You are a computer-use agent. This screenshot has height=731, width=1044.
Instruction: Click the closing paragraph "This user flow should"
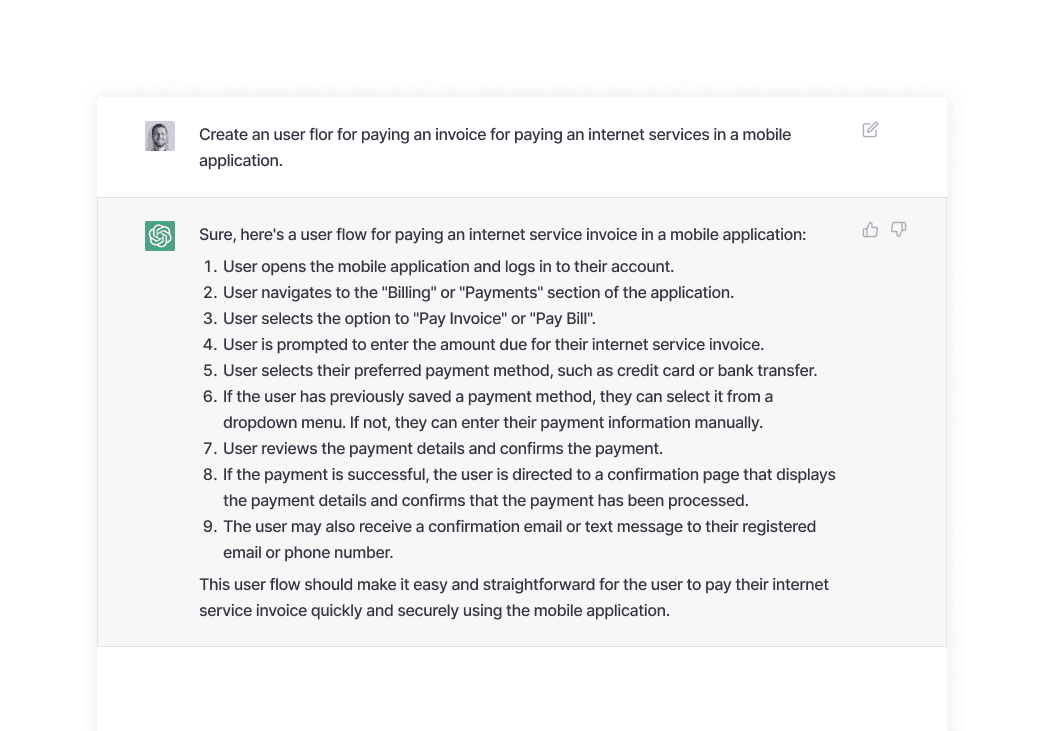pos(514,597)
